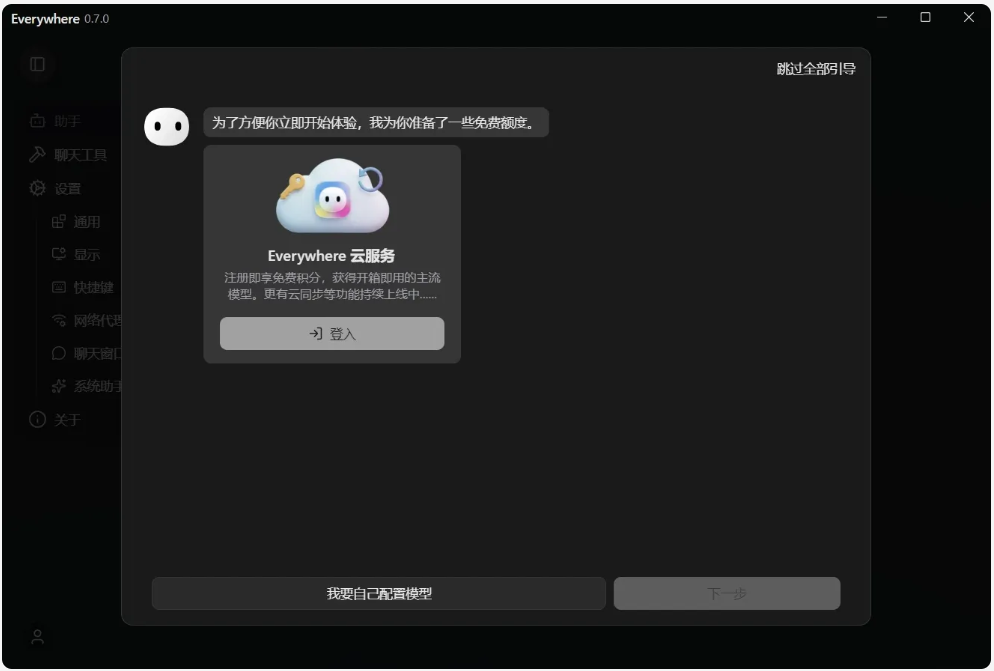Click the Everywhere 云服务 heading
Viewport: 994px width, 671px height.
(331, 256)
